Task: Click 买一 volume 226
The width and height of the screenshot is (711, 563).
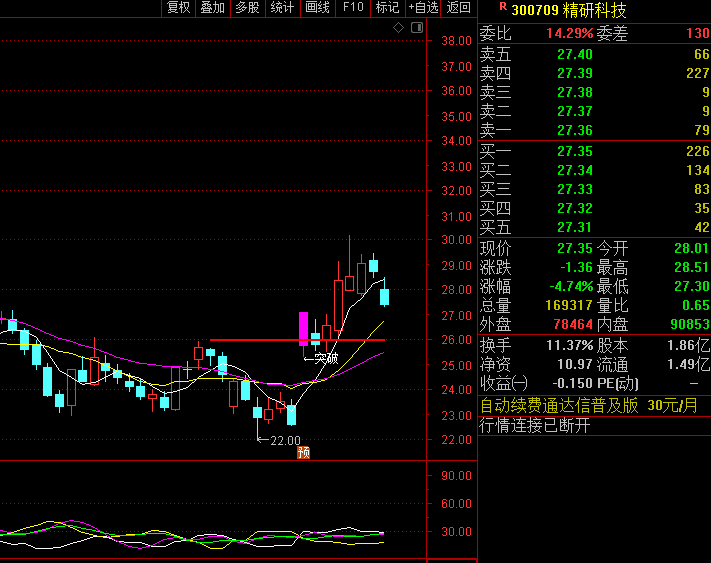Action: coord(698,151)
